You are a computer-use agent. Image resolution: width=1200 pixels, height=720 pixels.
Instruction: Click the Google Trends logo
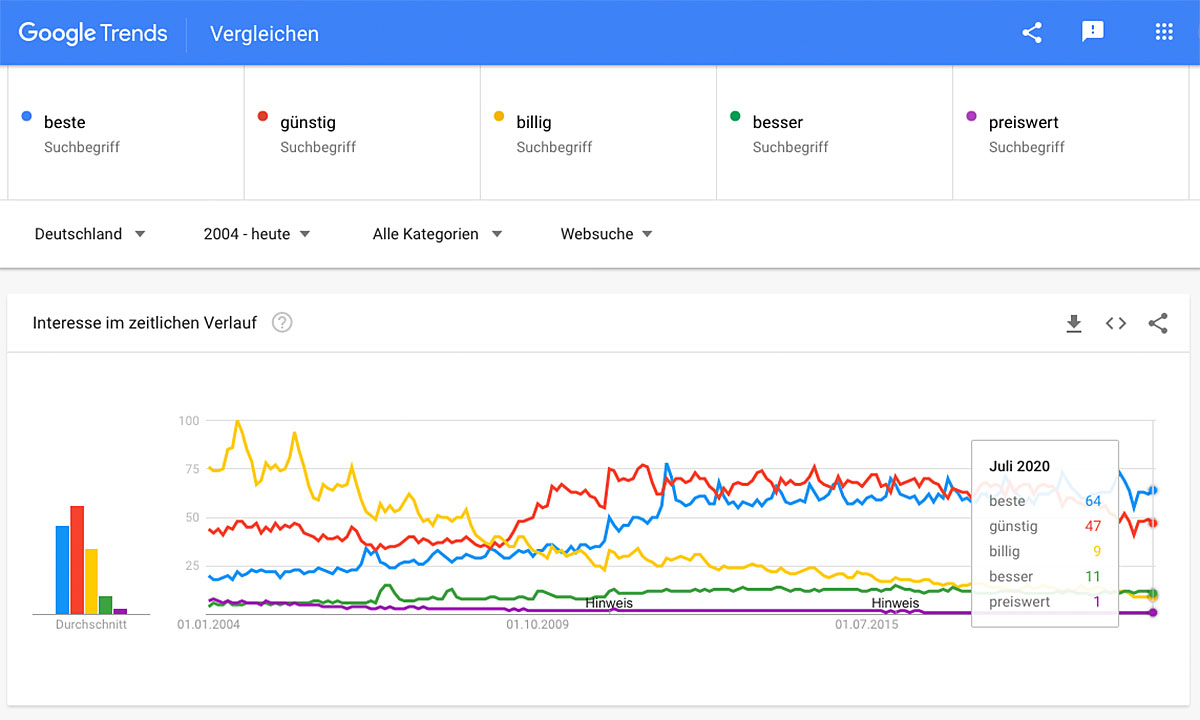[93, 33]
